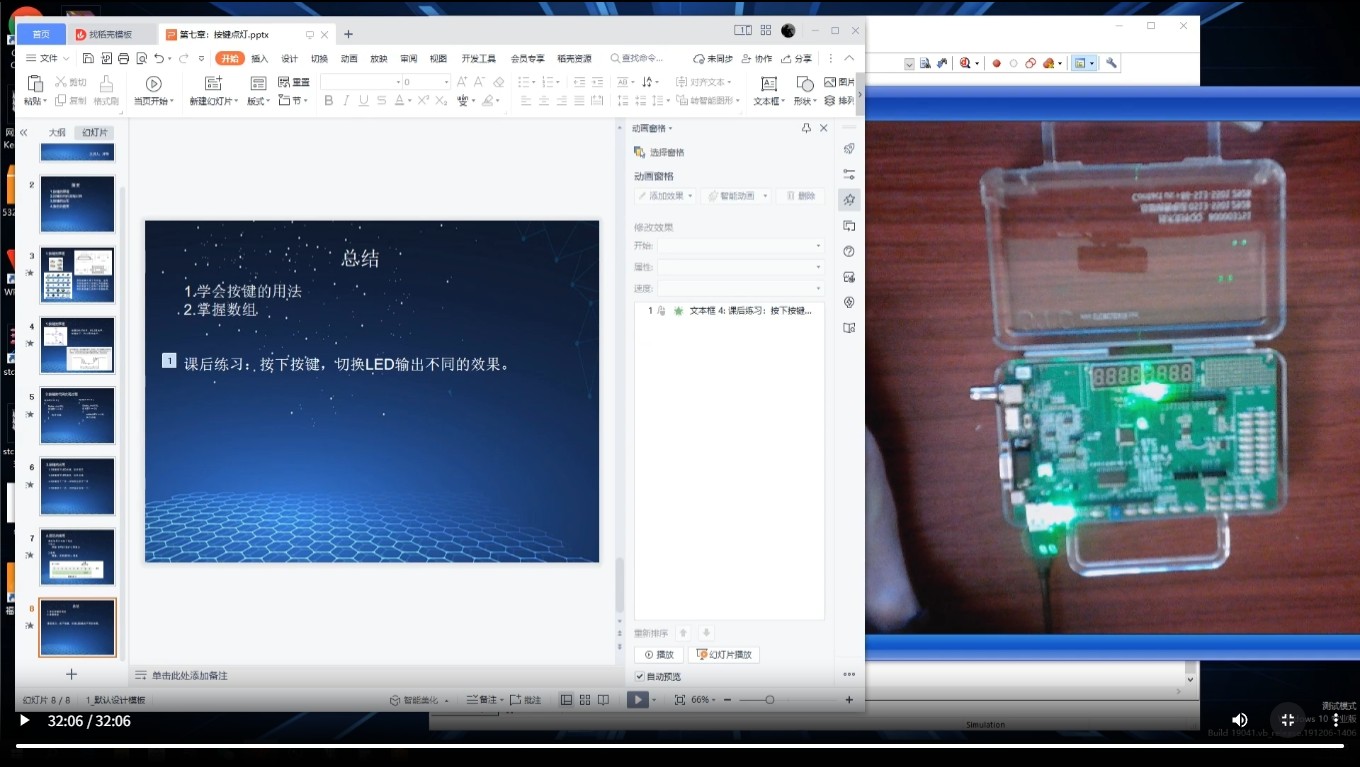Switch to the 大纲 outline pane tab
Screen dimensions: 1360x767
(57, 132)
